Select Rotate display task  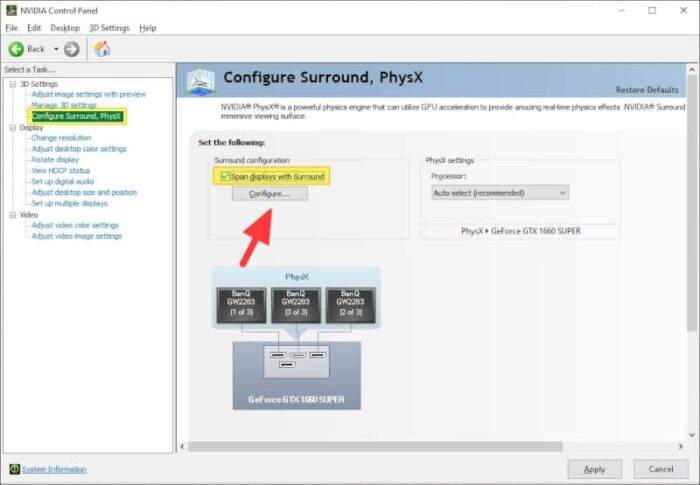[x=55, y=159]
